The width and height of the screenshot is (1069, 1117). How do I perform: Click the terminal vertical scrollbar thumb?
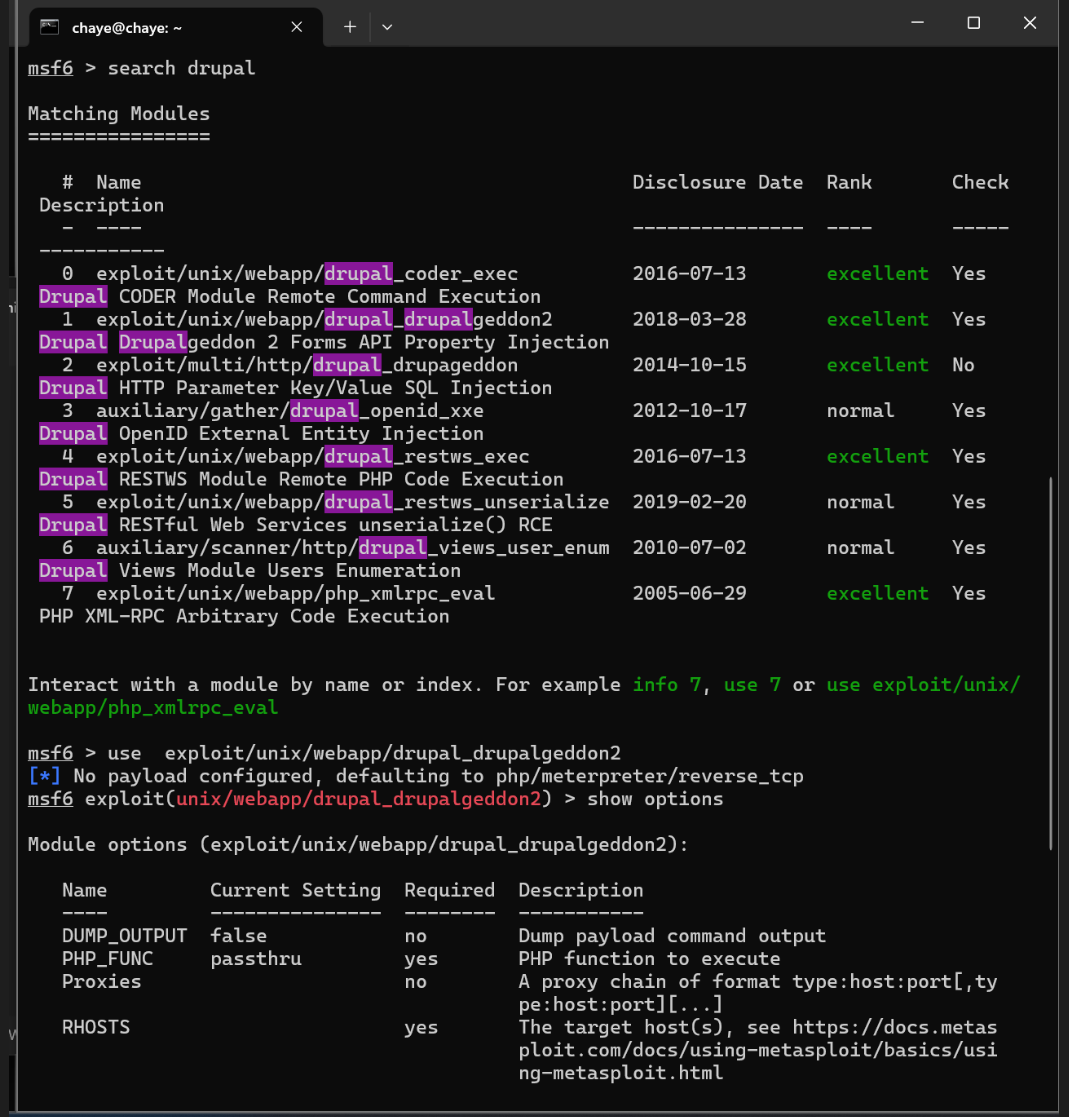[1050, 663]
